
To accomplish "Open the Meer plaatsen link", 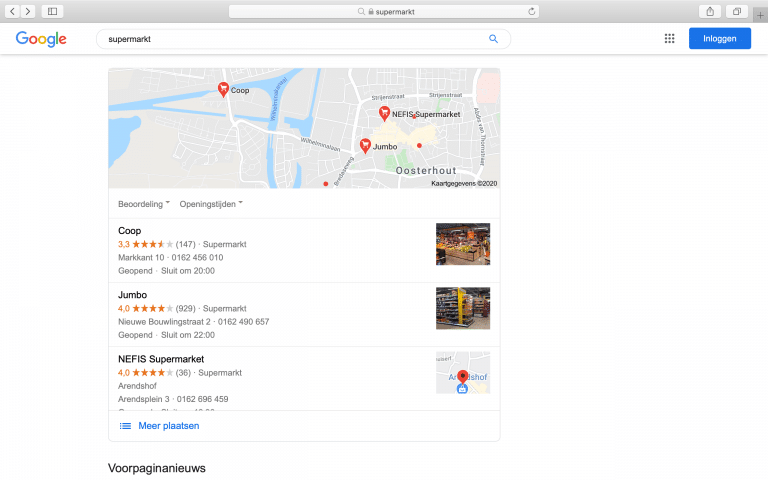I will tap(168, 426).
